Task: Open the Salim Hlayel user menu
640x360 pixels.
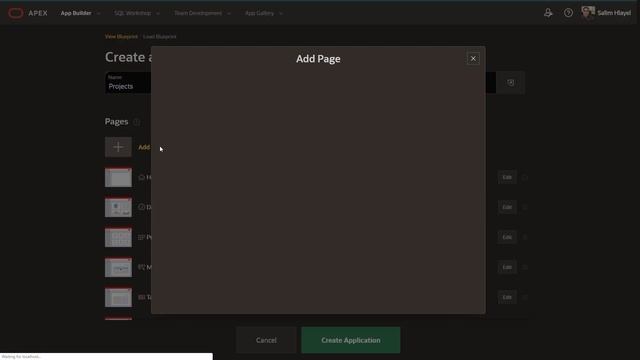Action: click(x=606, y=13)
